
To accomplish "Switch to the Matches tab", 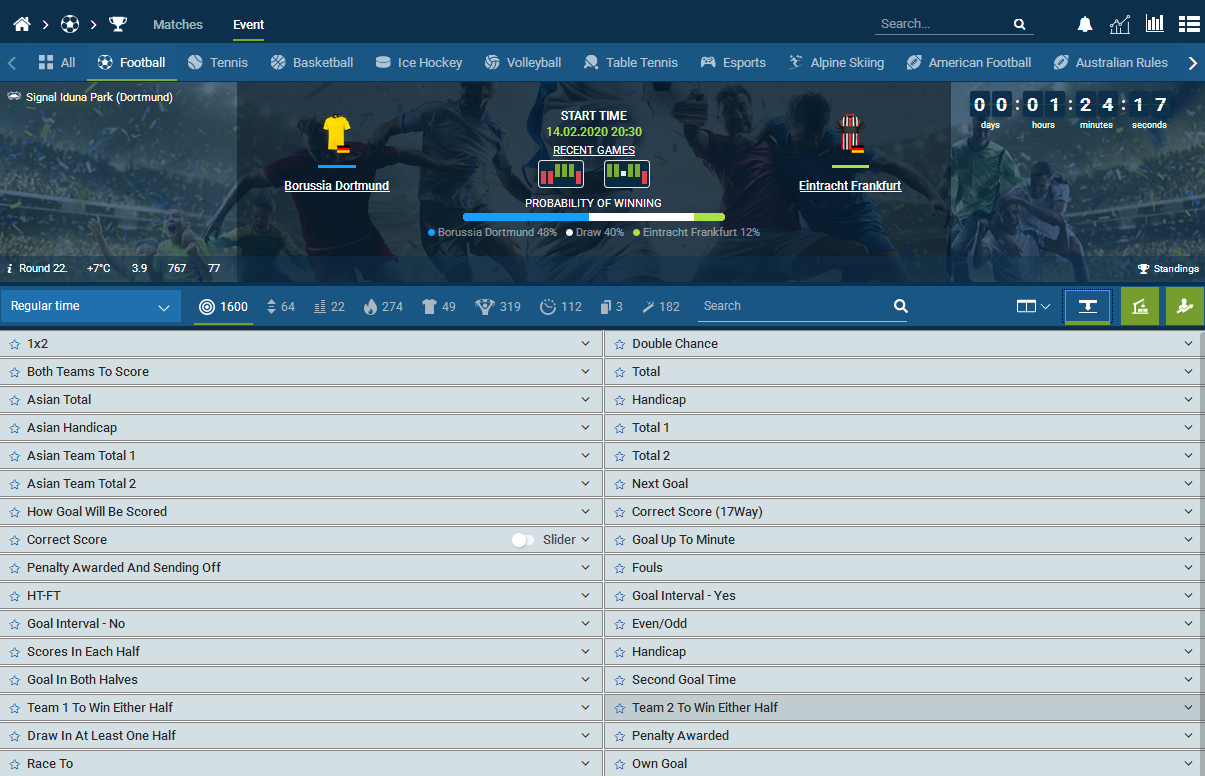I will (x=178, y=24).
